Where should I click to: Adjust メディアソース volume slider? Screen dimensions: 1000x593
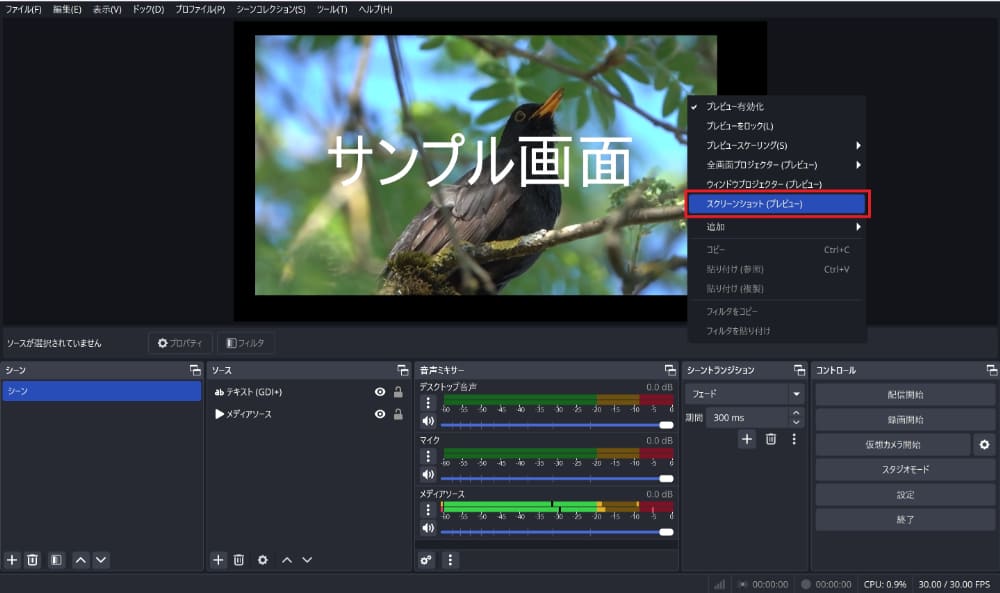coord(557,532)
